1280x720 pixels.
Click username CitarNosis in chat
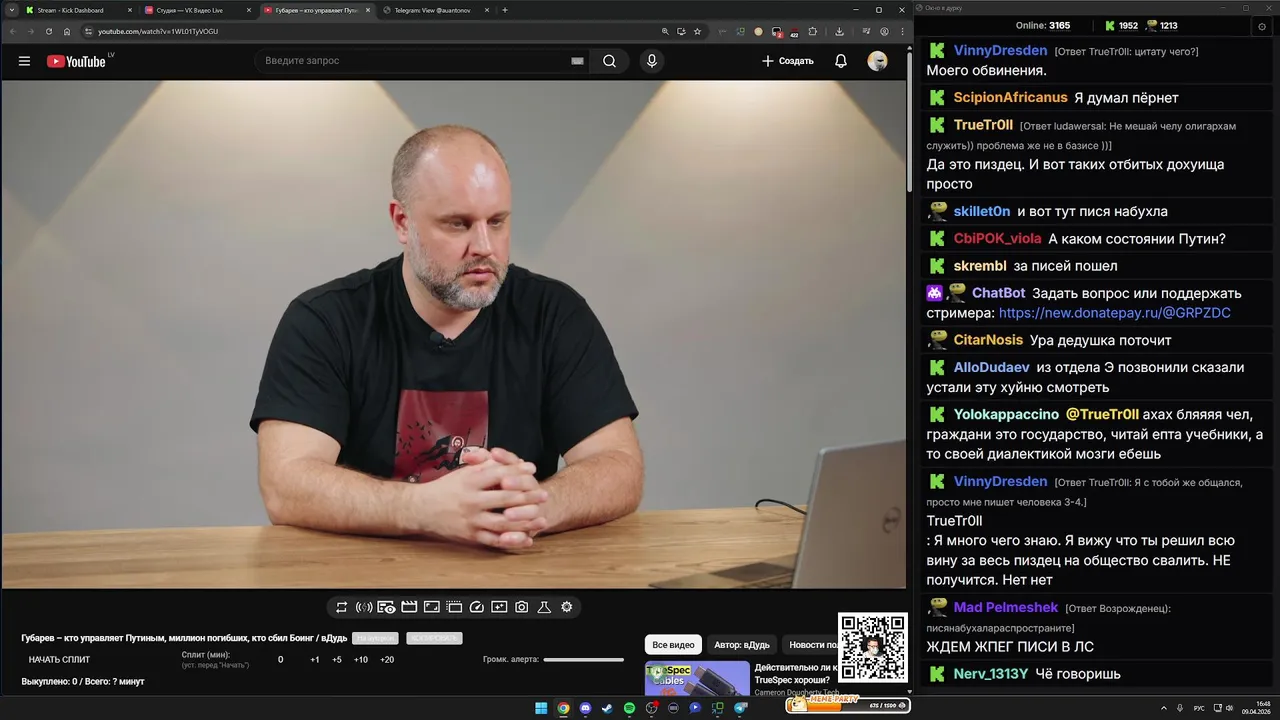(988, 340)
